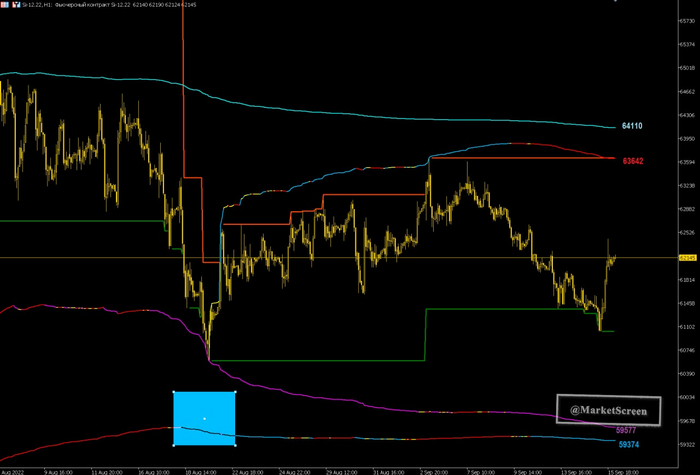Click the 65018 price scale value
700x475 pixels.
click(x=688, y=68)
